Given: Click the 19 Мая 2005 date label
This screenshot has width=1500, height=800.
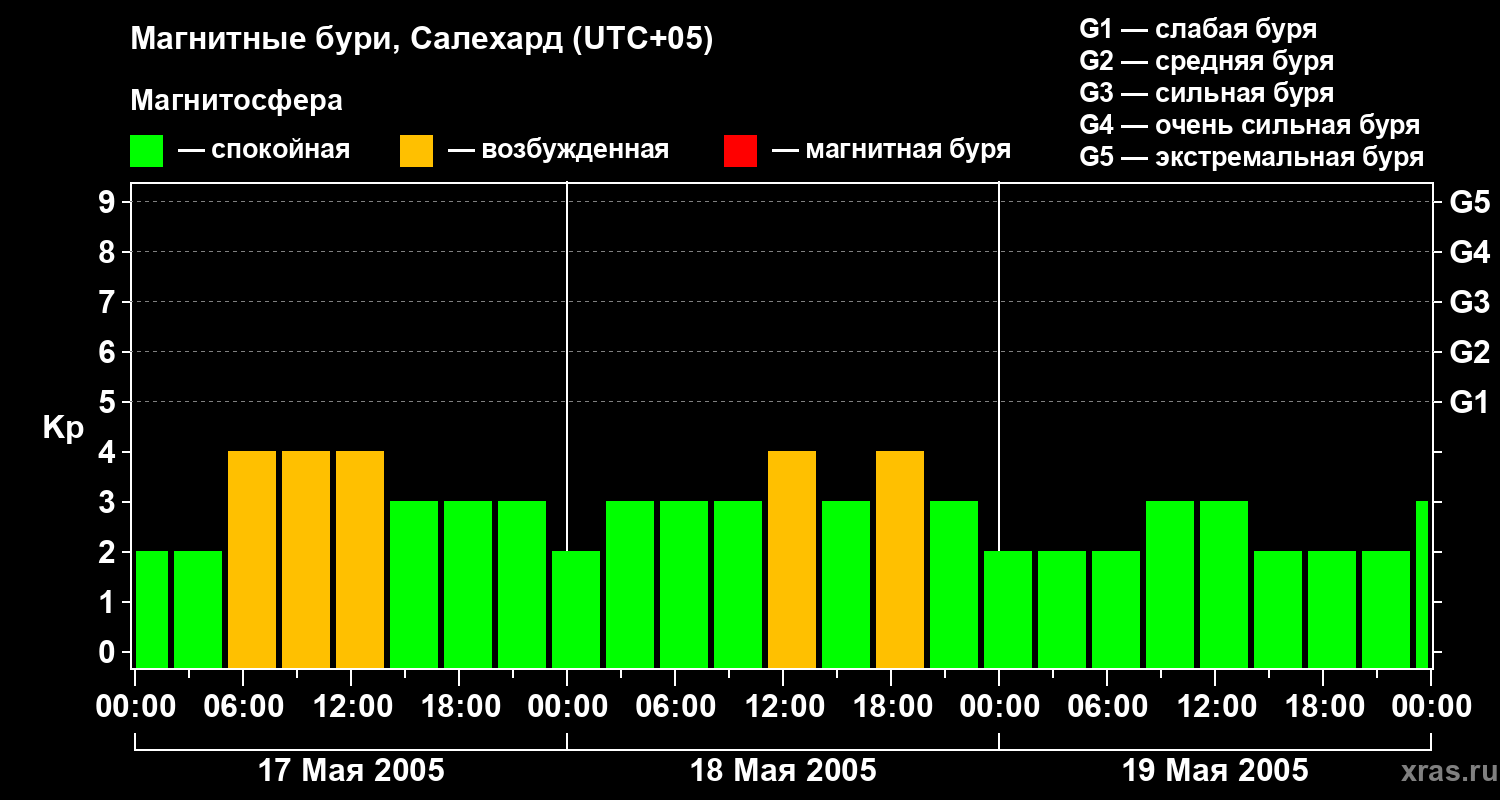Looking at the screenshot, I should [x=1215, y=771].
